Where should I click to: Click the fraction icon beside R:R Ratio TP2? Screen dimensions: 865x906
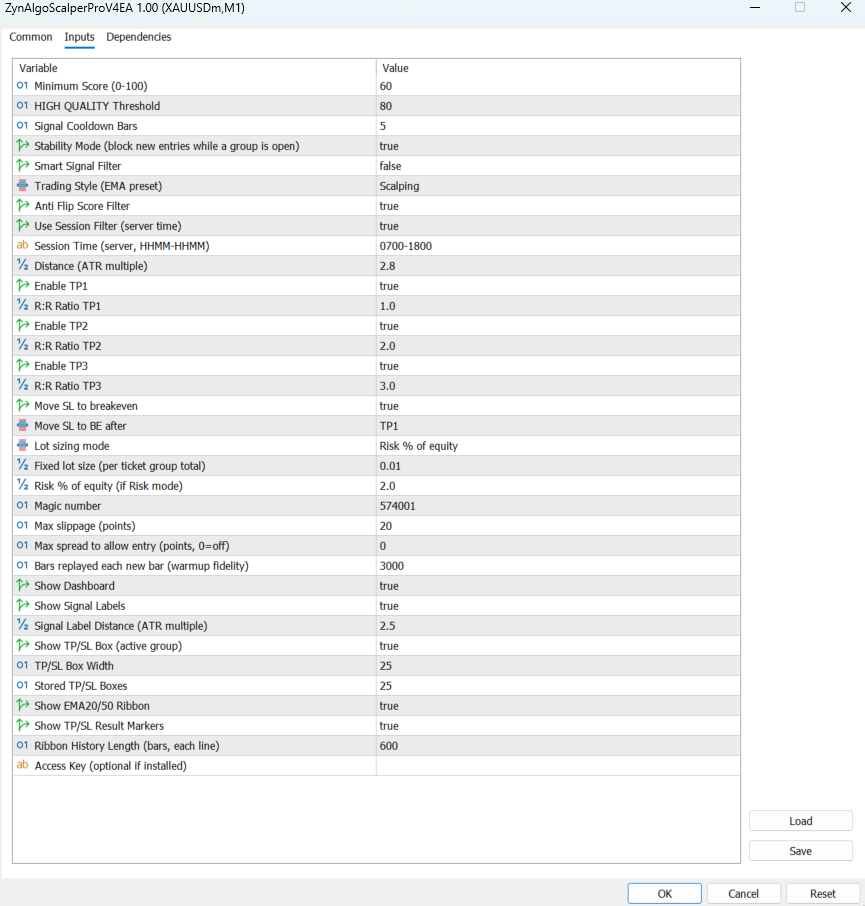click(23, 346)
